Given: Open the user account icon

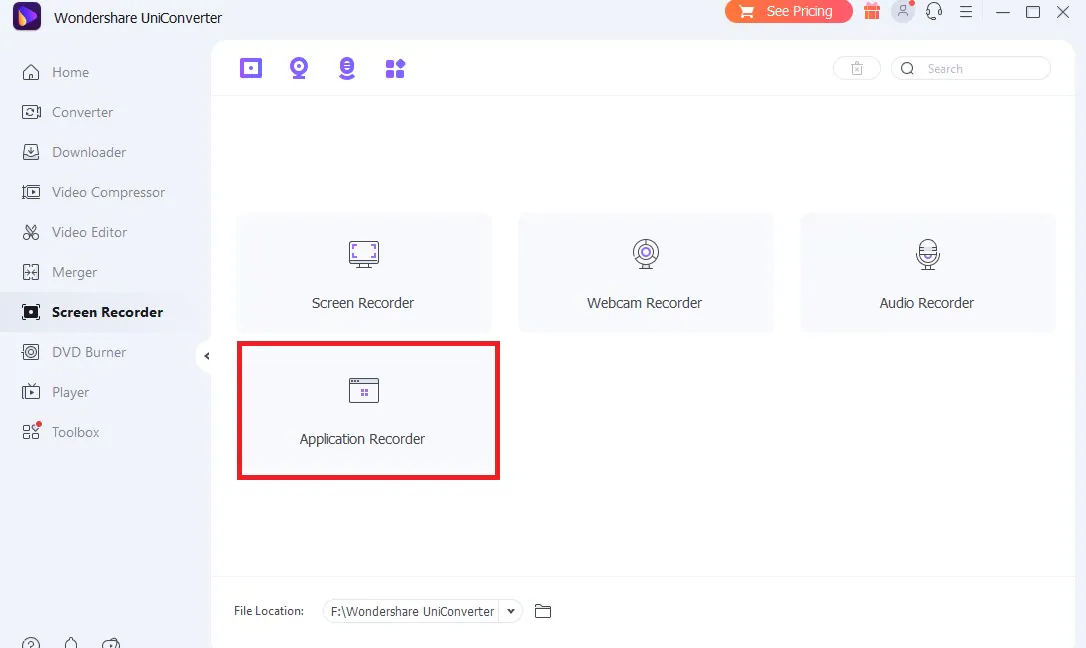Looking at the screenshot, I should [902, 11].
